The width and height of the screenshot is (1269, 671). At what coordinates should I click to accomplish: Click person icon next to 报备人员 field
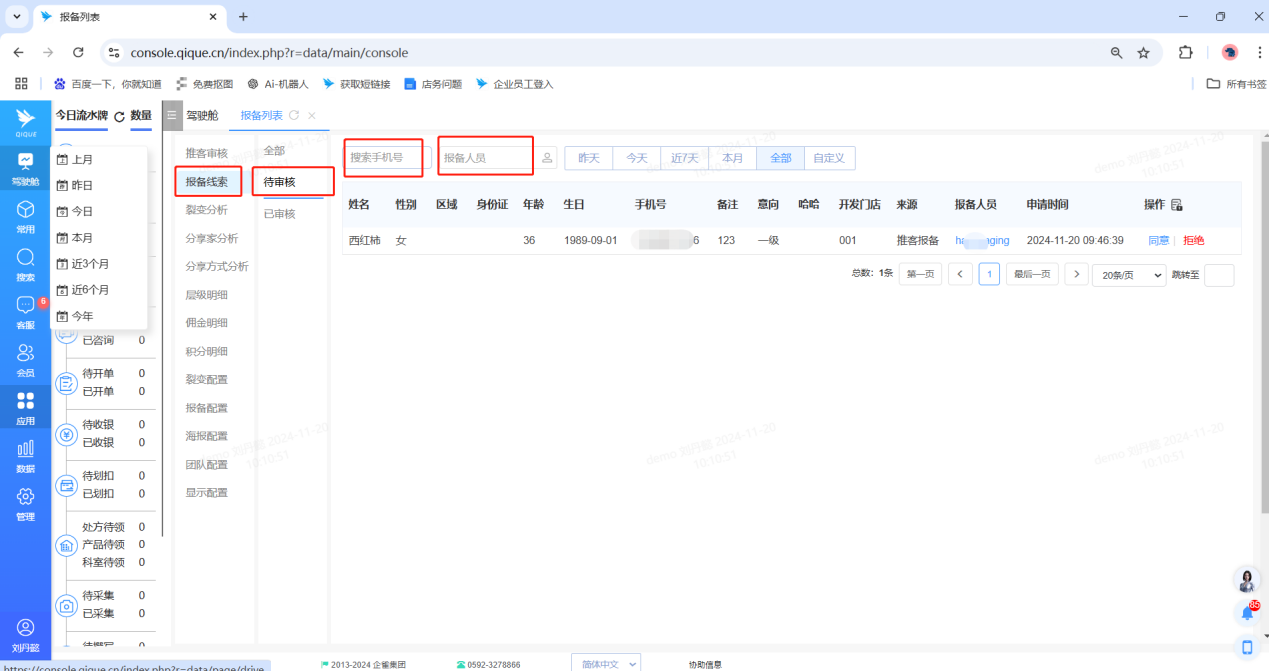coord(547,158)
